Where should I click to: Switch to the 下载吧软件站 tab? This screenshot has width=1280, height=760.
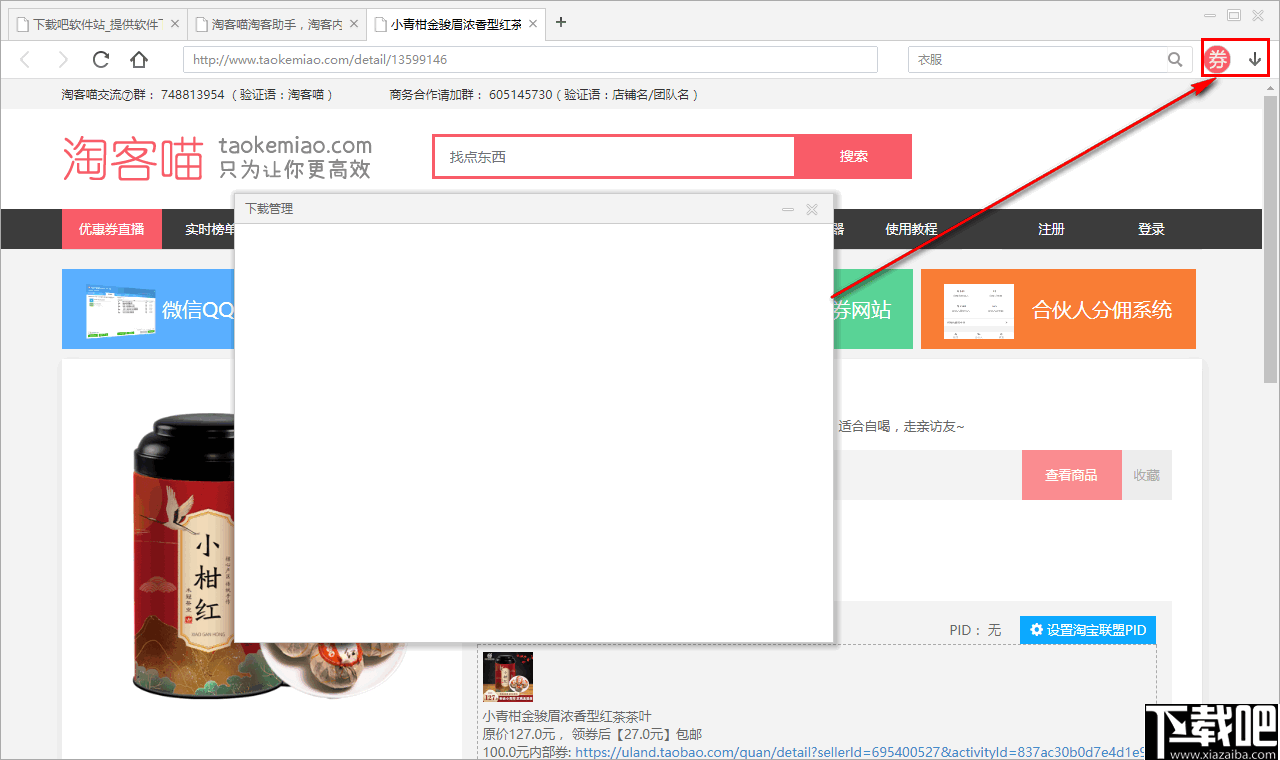(98, 23)
